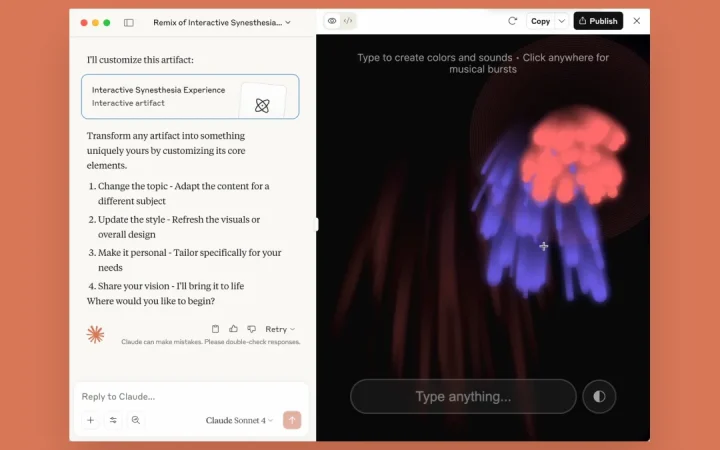Click 'Where would you like to begin?' text

pyautogui.click(x=151, y=301)
